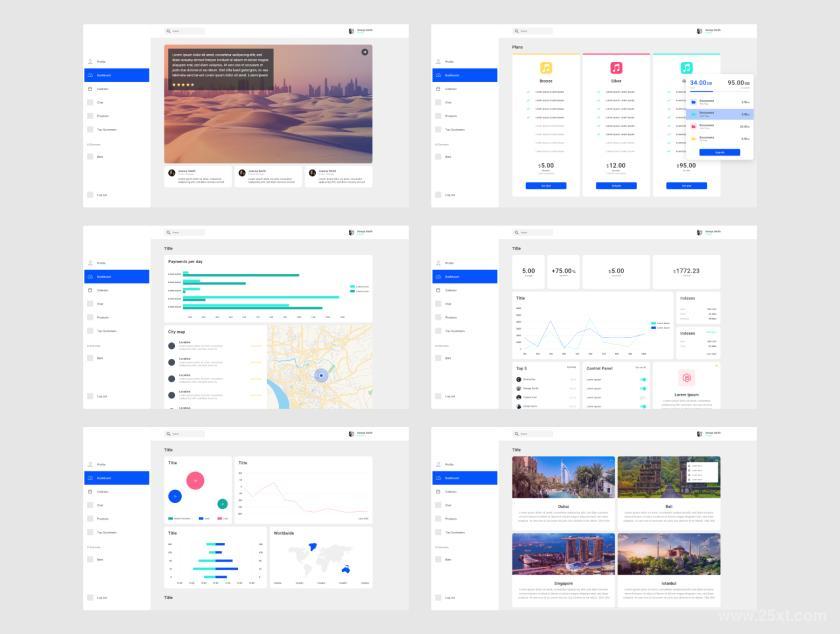
Task: Open user account menu on Worldwide map screen
Action: point(361,434)
